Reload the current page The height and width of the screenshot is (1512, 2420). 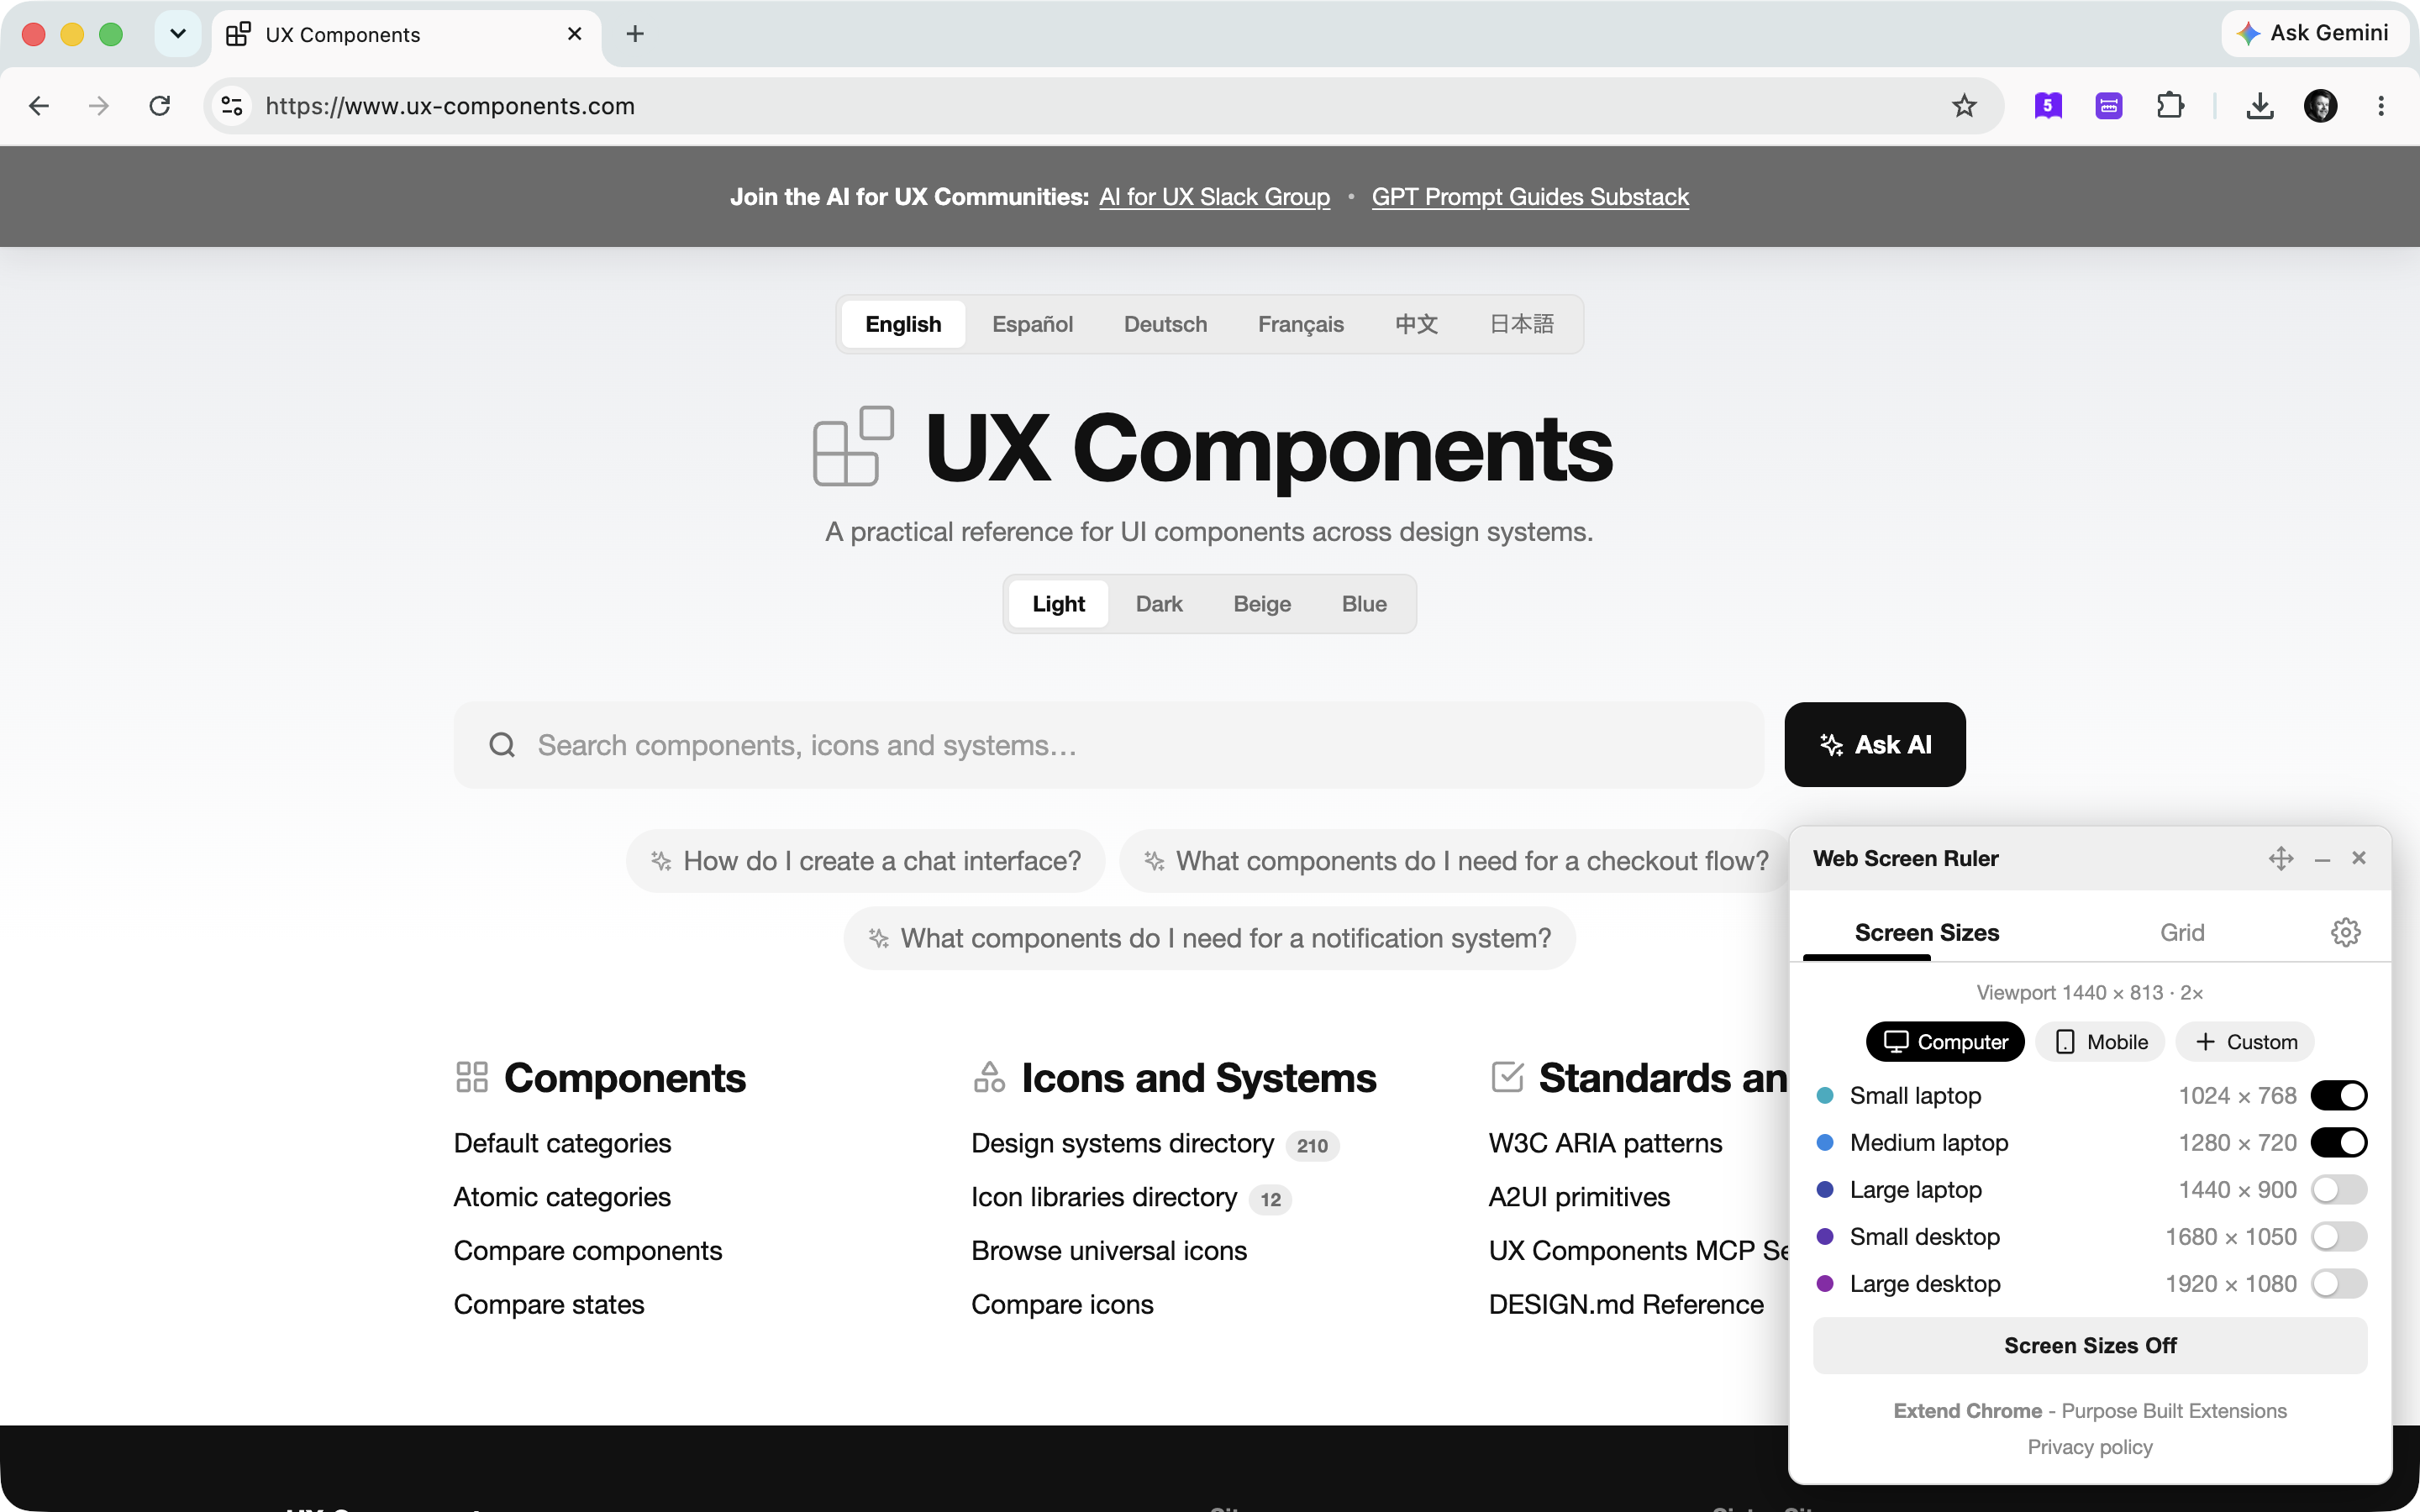[160, 106]
